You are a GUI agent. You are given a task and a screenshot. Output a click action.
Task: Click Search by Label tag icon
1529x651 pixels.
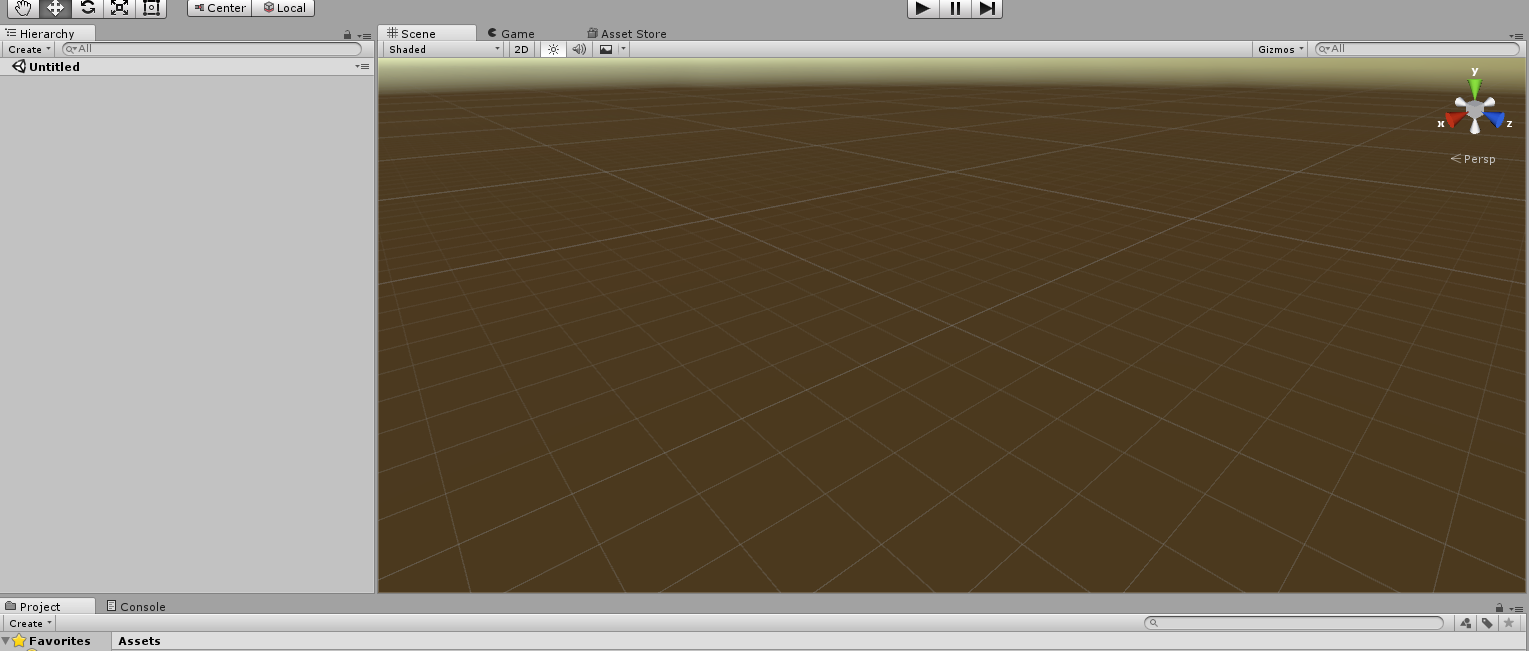pos(1487,623)
